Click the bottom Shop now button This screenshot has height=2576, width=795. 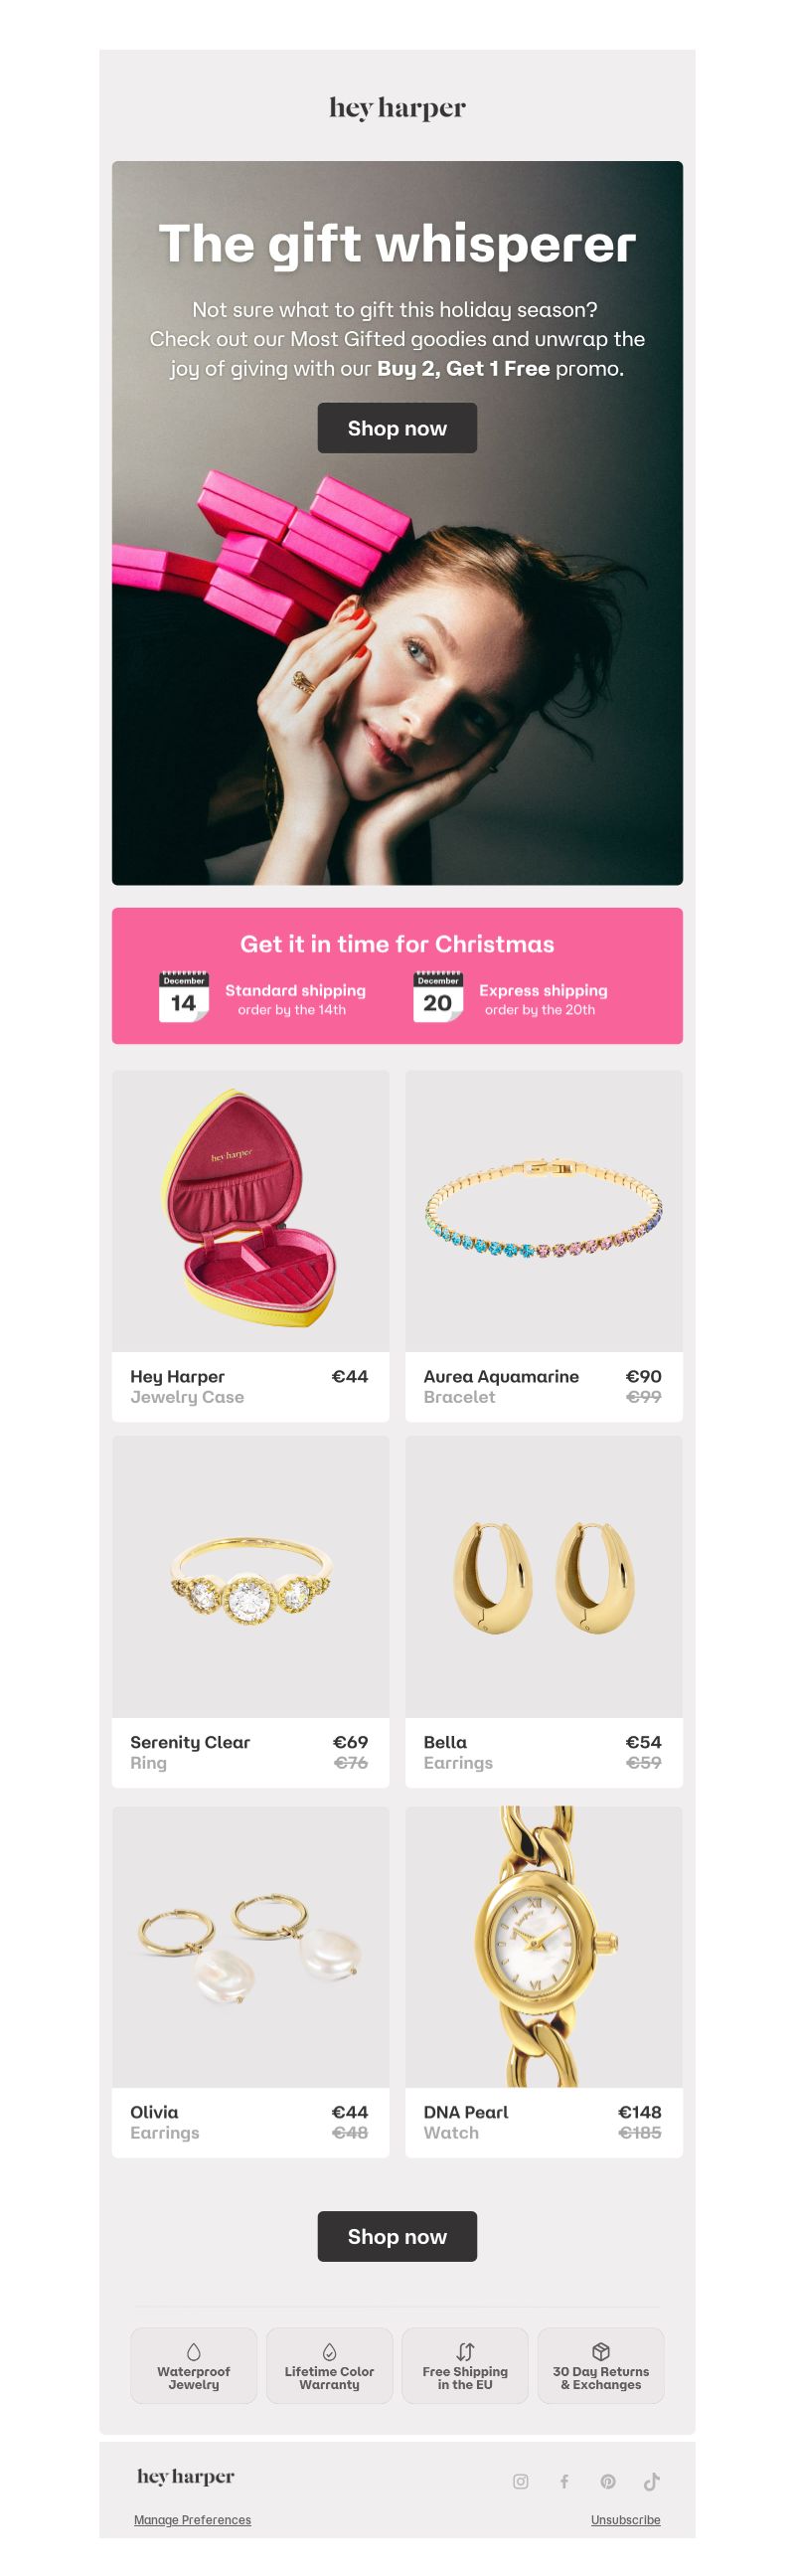[397, 2236]
